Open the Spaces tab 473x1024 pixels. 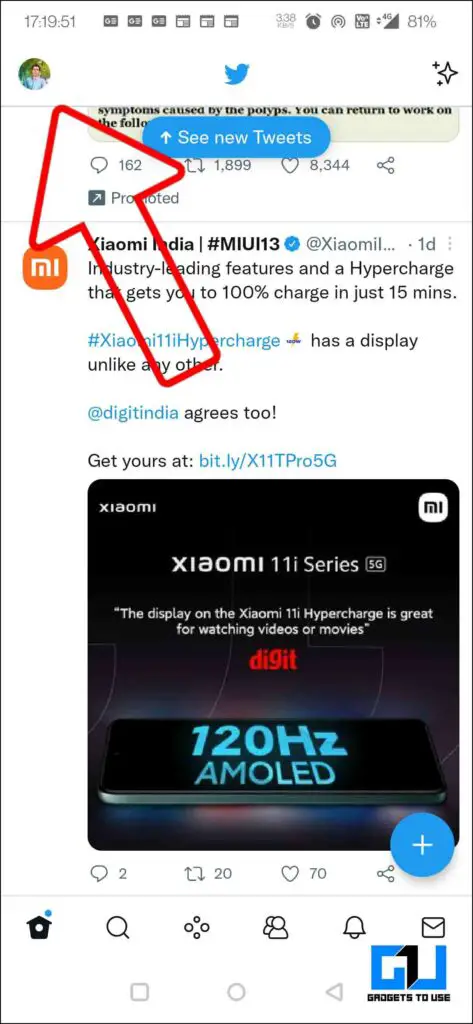tap(197, 927)
